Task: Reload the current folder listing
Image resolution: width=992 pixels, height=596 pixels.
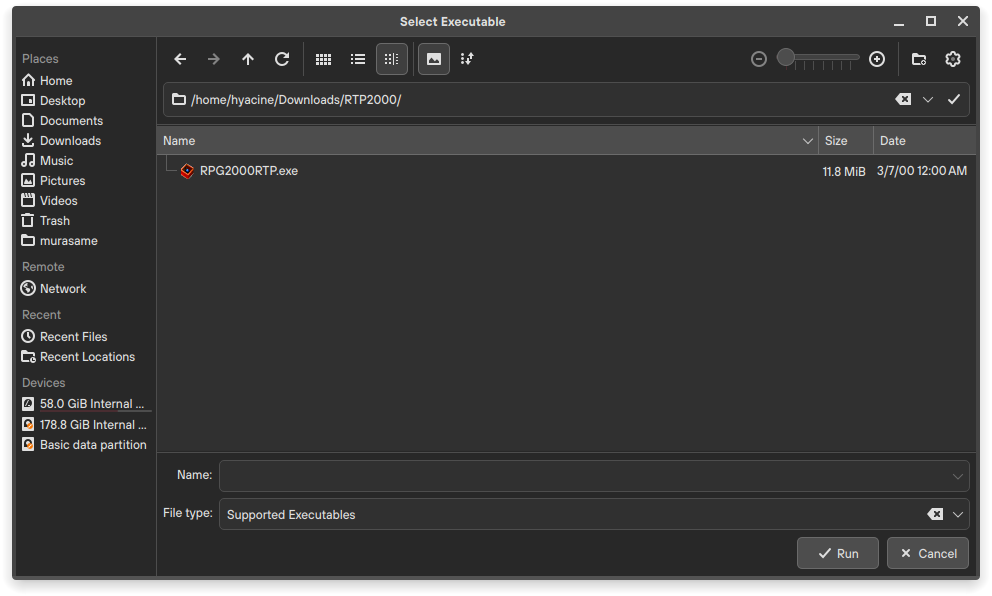Action: pos(282,59)
